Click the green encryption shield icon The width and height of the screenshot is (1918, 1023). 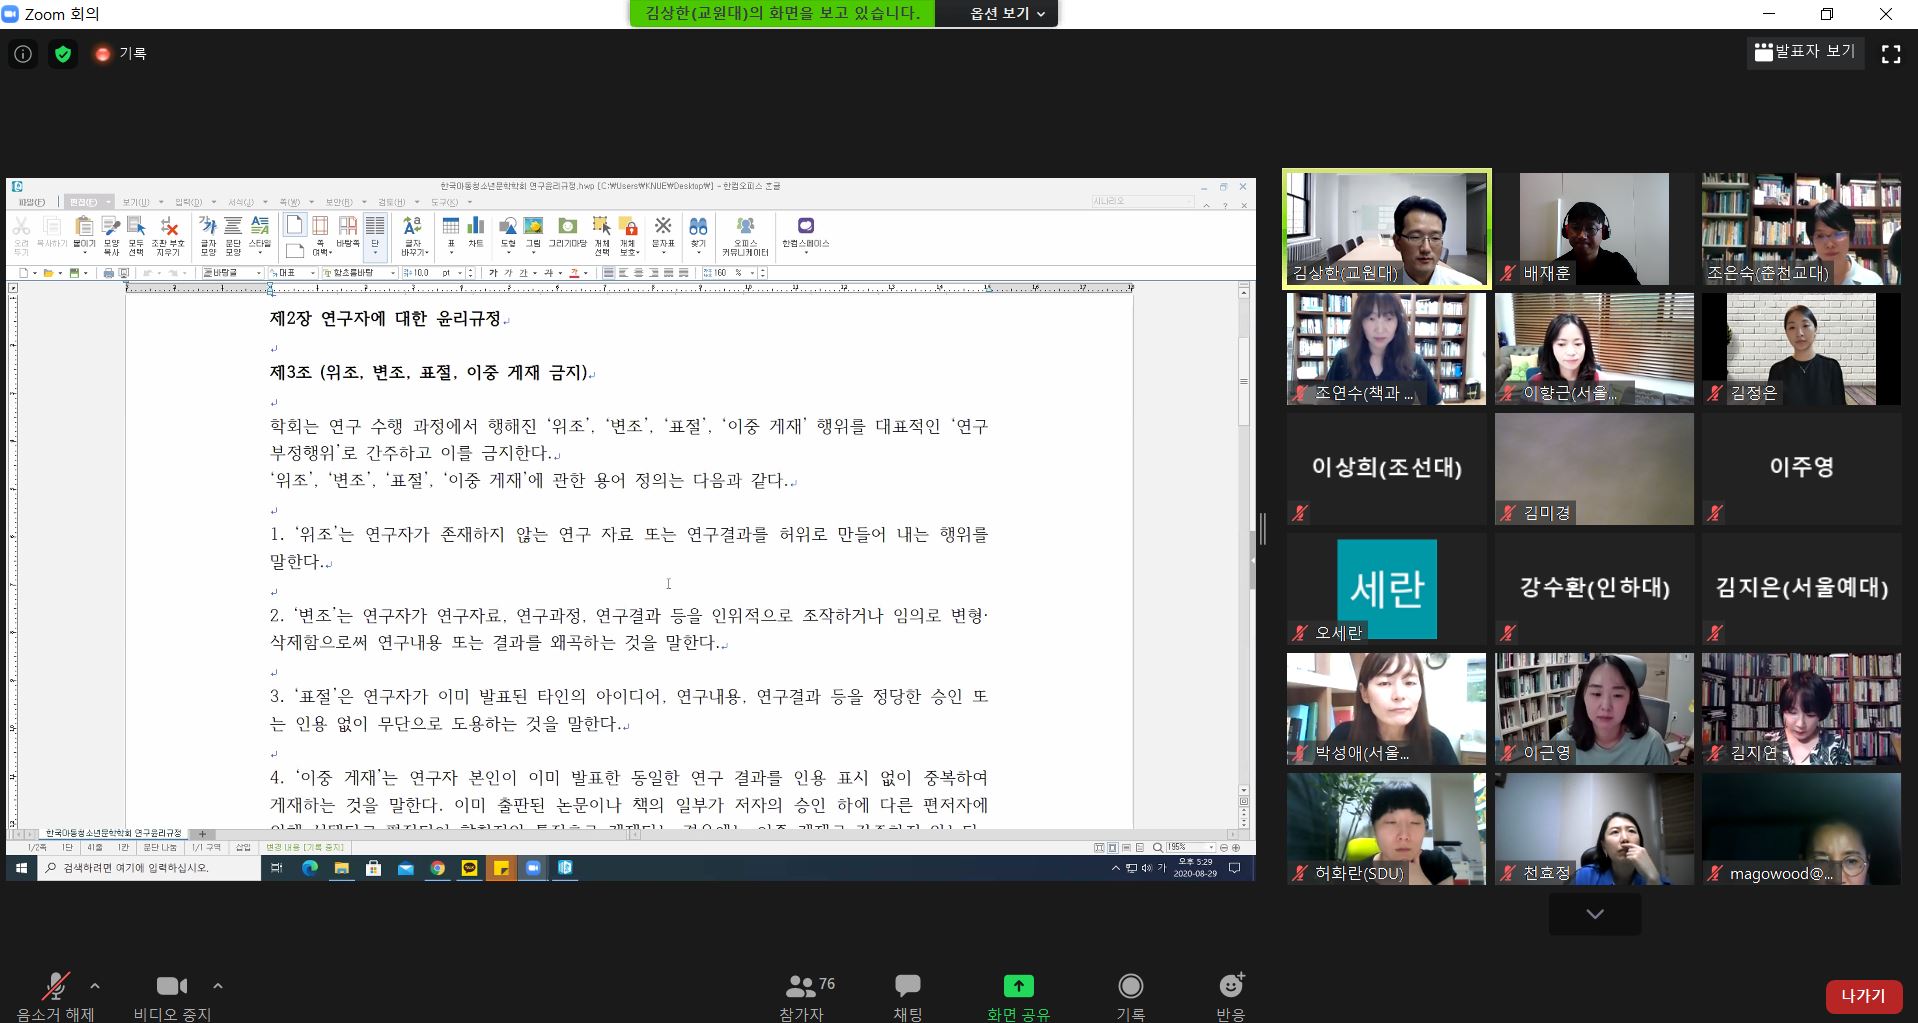coord(63,54)
